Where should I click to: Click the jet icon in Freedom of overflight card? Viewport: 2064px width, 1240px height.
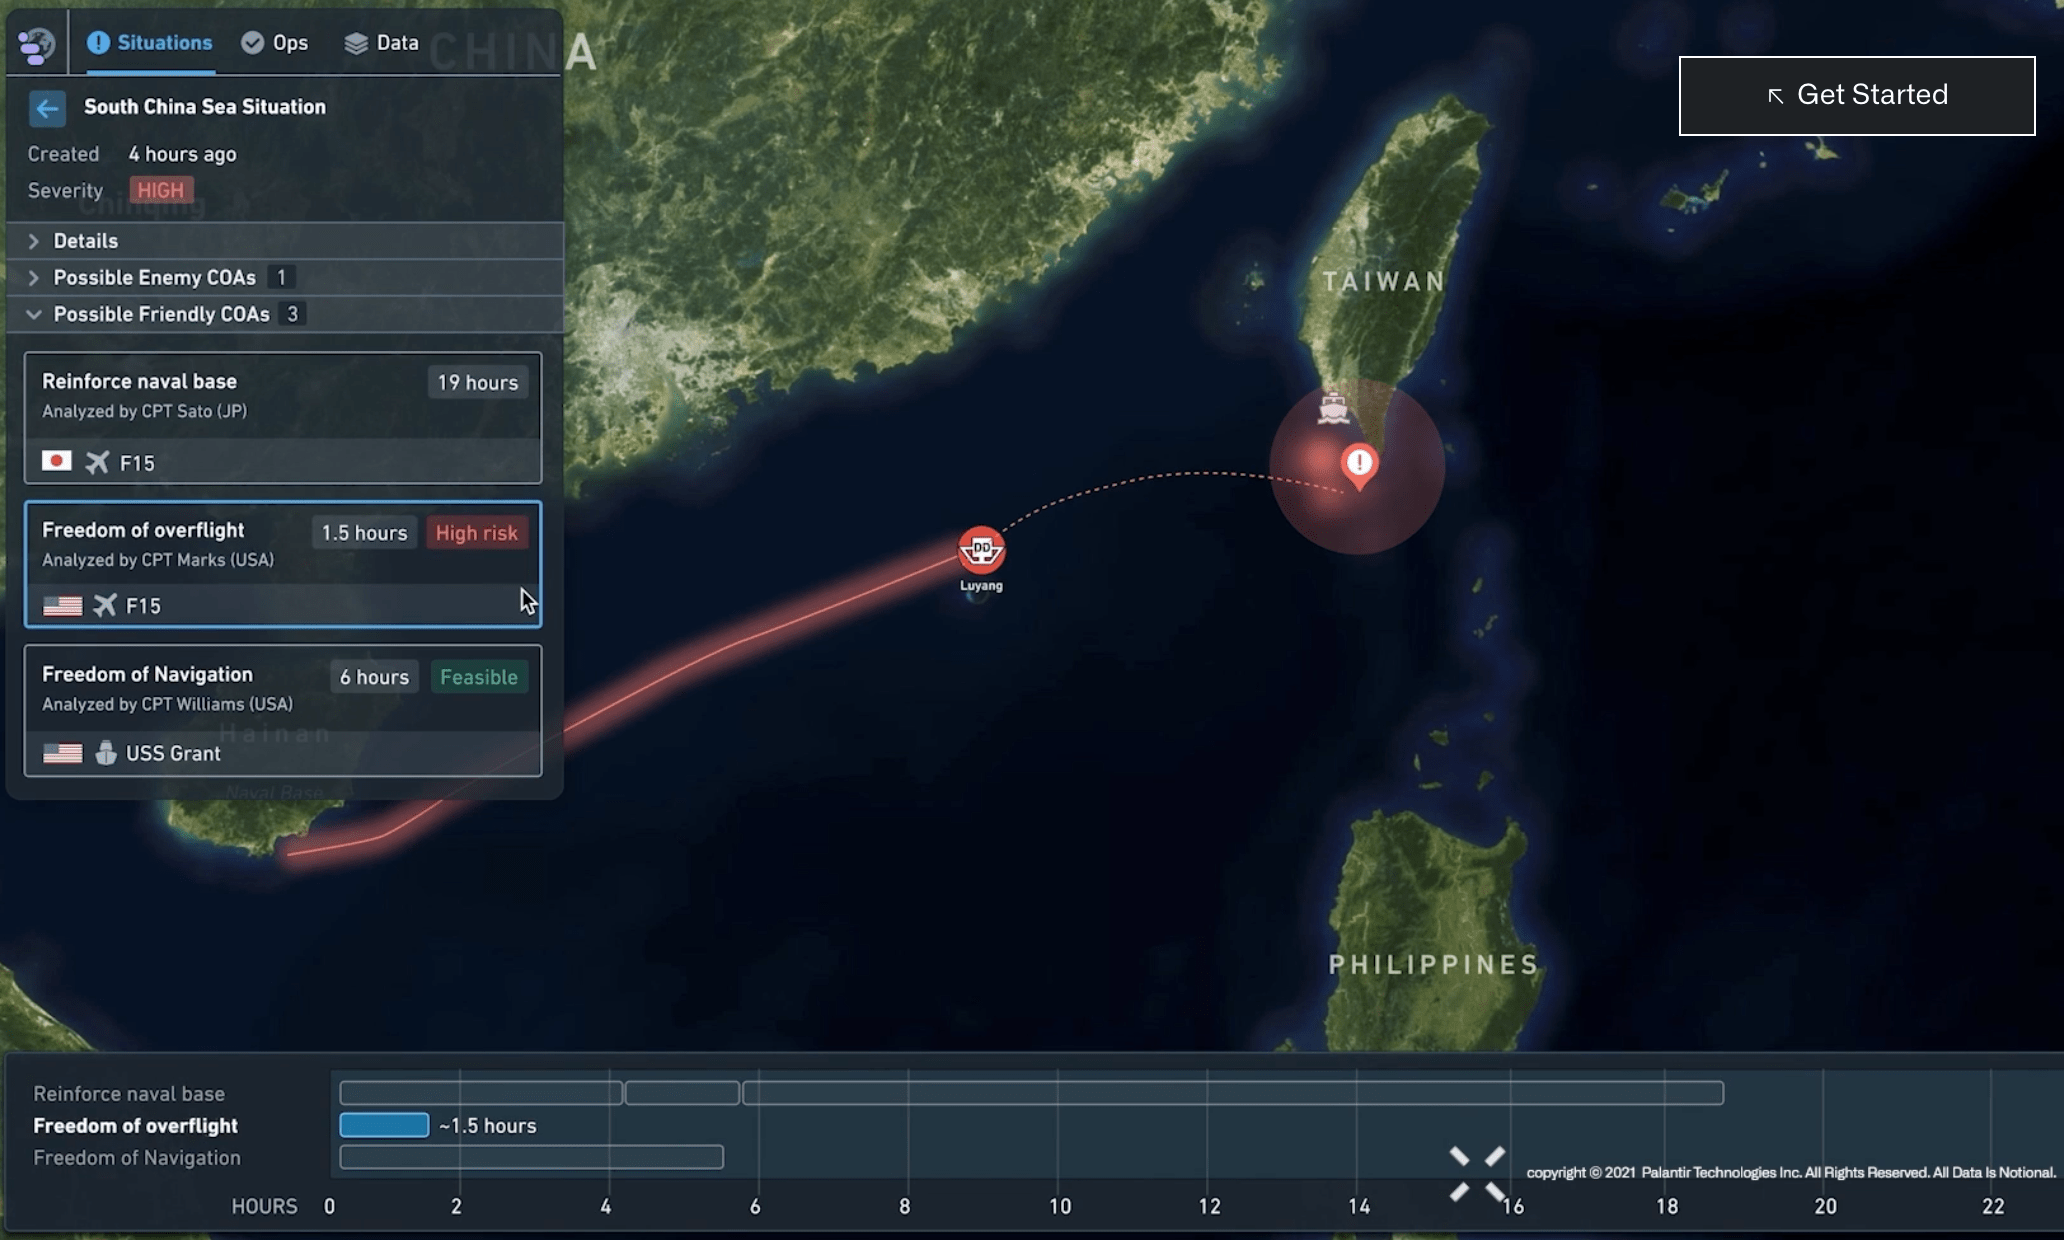[105, 605]
